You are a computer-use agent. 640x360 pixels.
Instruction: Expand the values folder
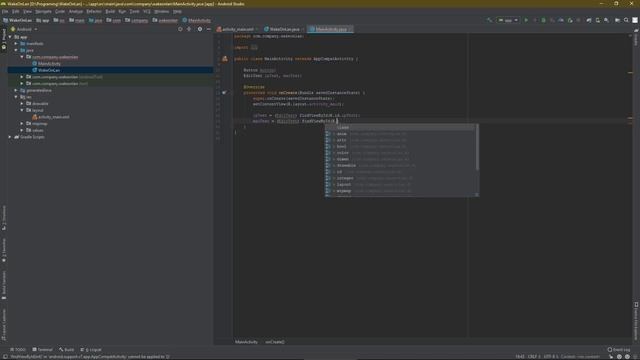coord(22,130)
